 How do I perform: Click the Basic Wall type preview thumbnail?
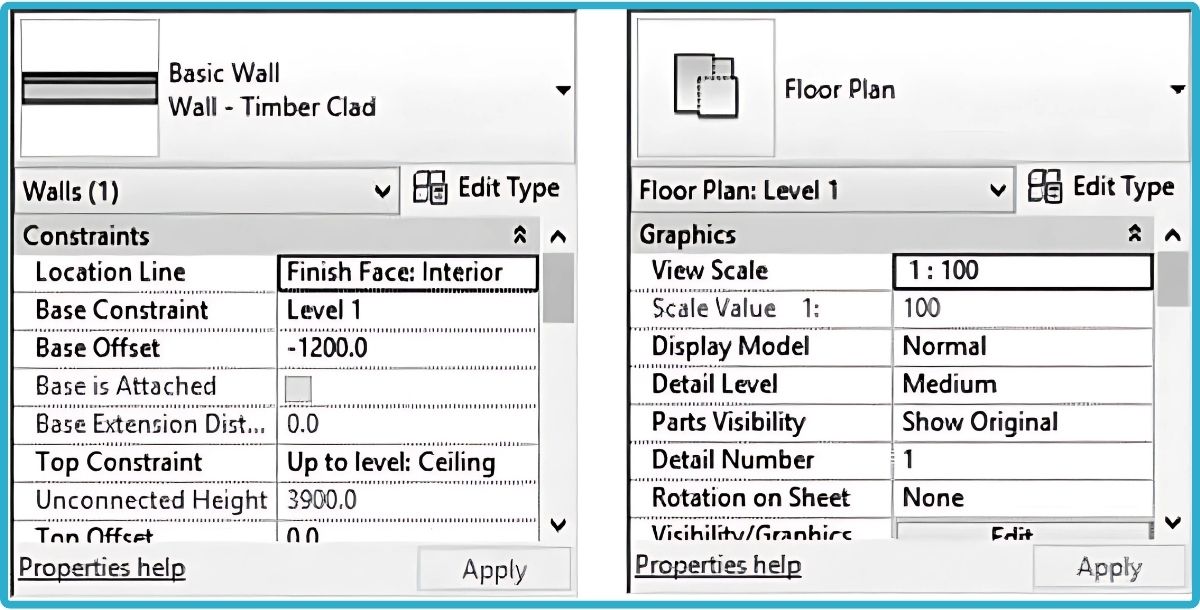tap(89, 85)
